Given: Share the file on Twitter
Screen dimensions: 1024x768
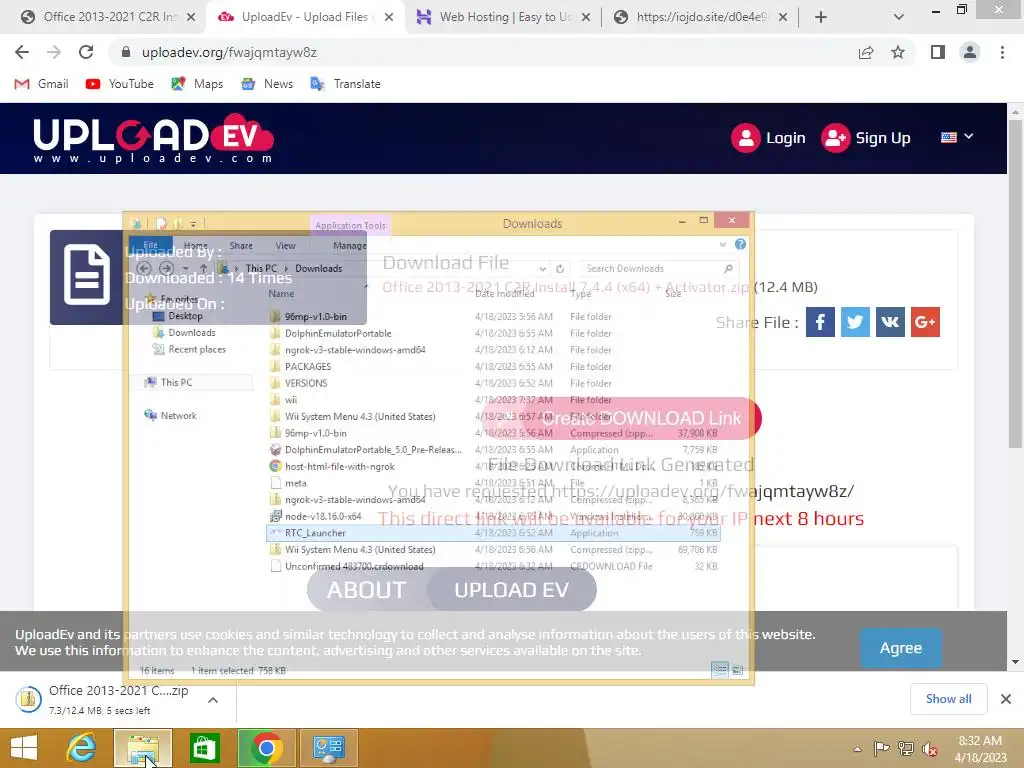Looking at the screenshot, I should click(x=856, y=322).
